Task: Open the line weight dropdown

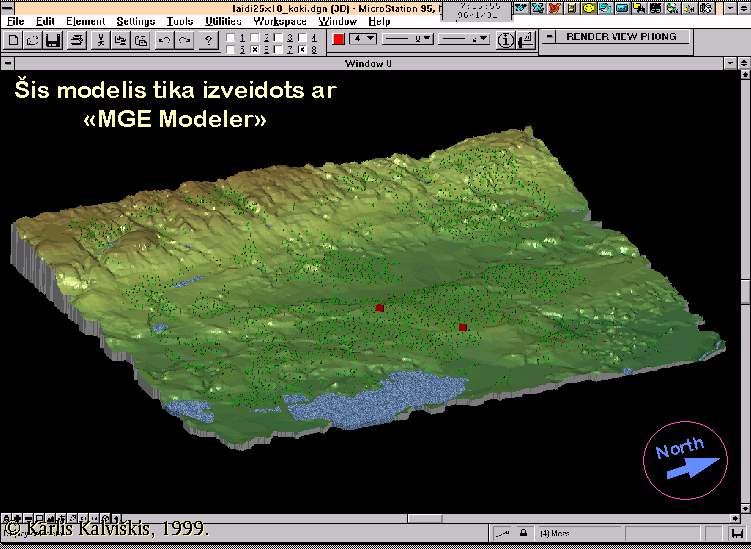Action: [464, 39]
